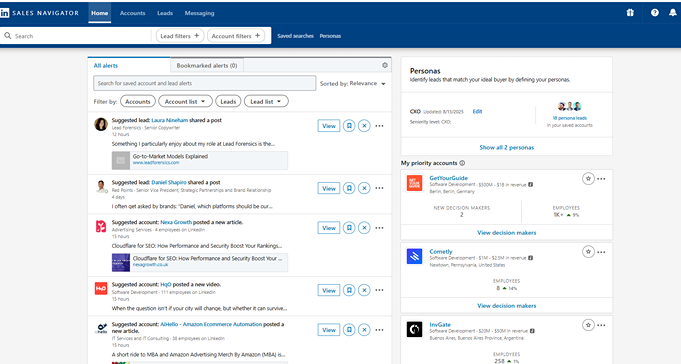681x364 pixels.
Task: Go to the Home tab
Action: [99, 13]
